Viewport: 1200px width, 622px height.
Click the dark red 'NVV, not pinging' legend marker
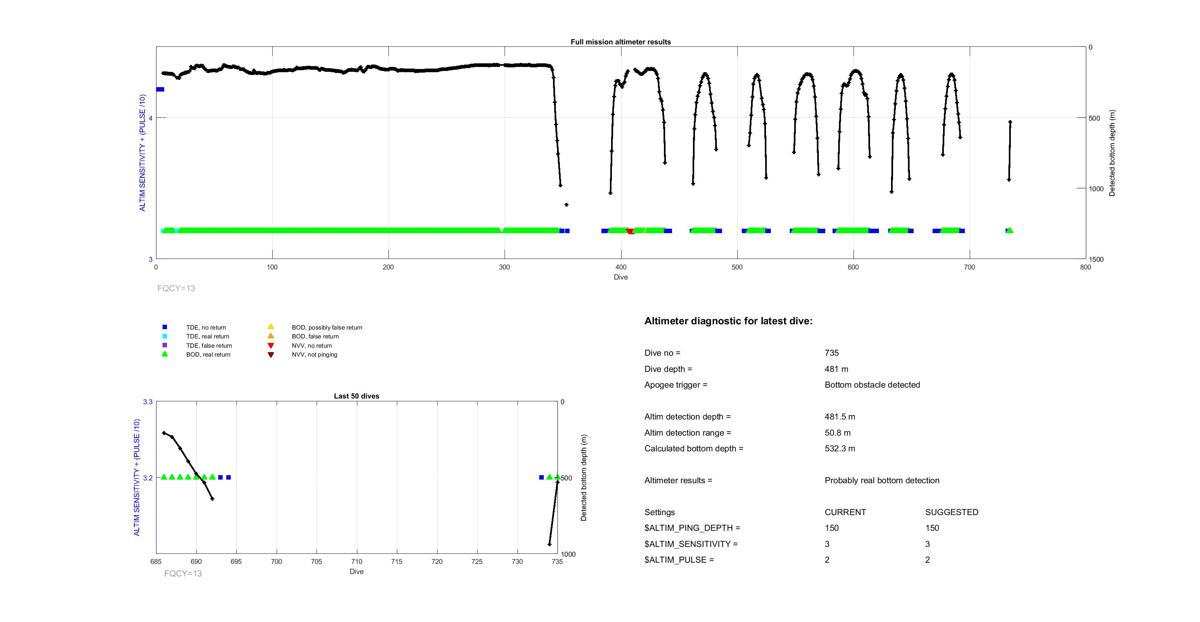click(x=270, y=354)
